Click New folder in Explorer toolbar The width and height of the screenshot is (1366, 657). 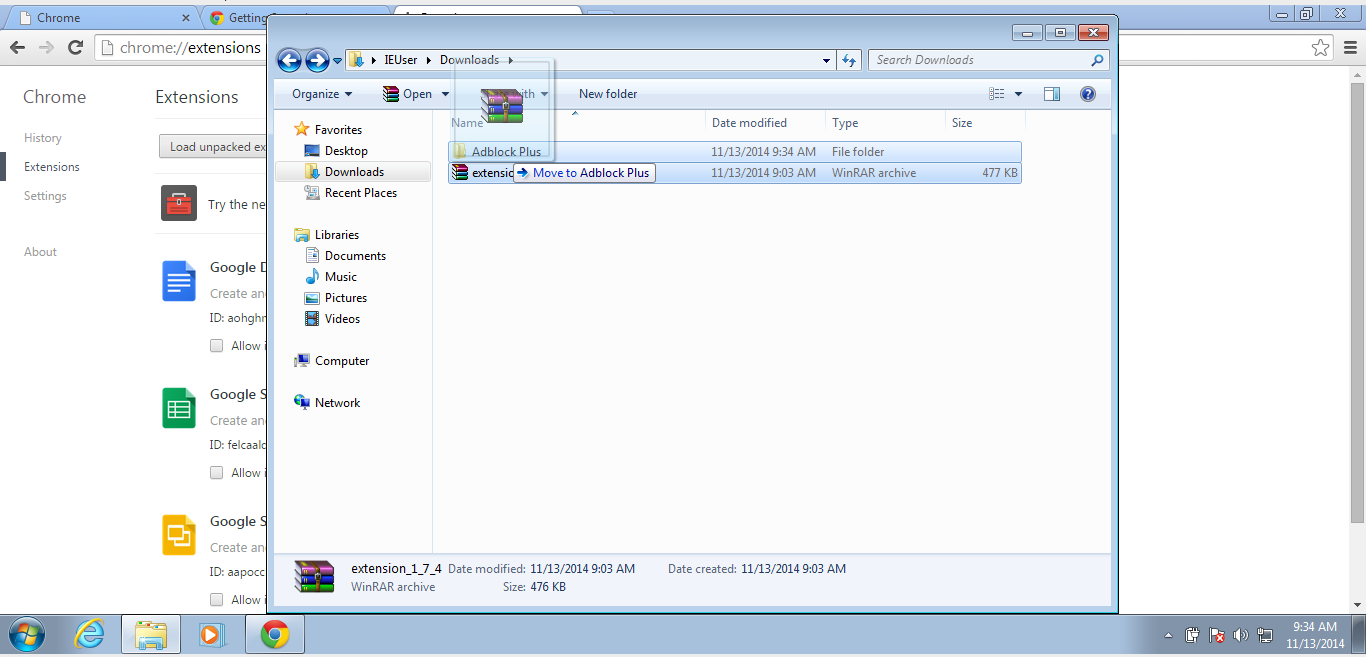click(608, 94)
